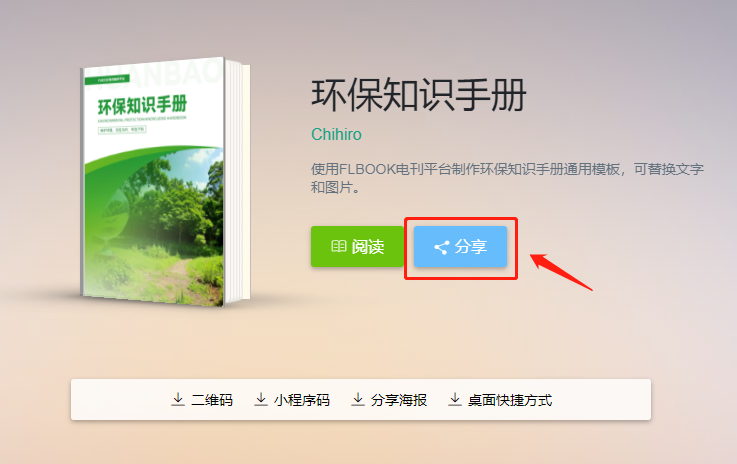This screenshot has width=737, height=464.
Task: Click the green title printed on the book cover
Action: tap(142, 105)
